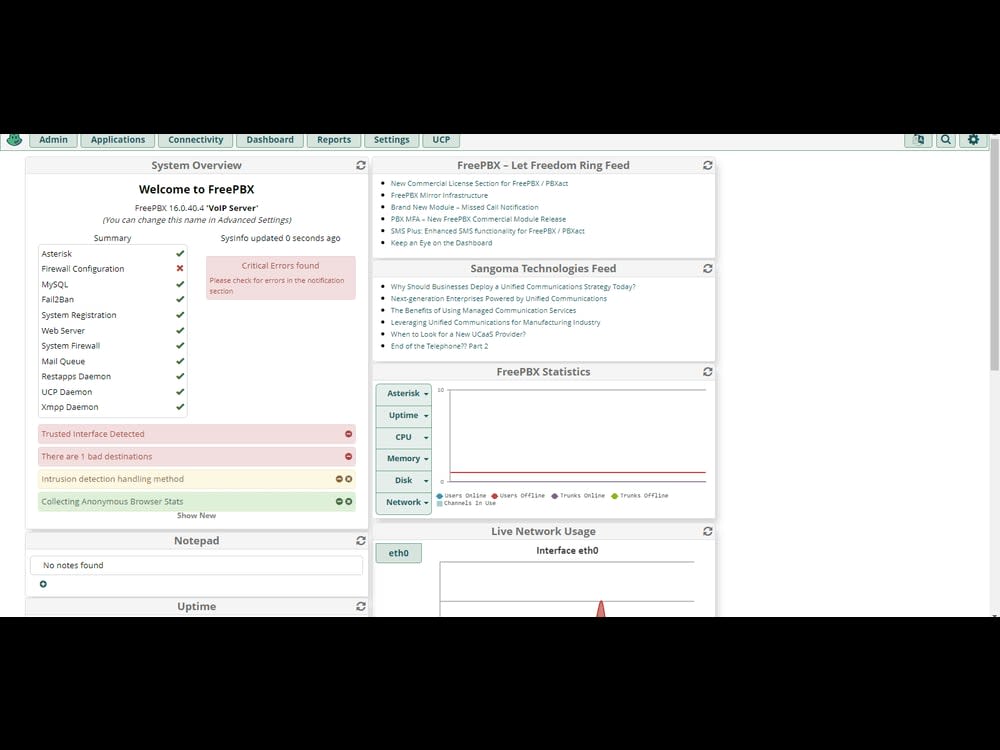Click the Collecting Anonymous Browser Stats notice
The image size is (1000, 750).
(x=196, y=502)
